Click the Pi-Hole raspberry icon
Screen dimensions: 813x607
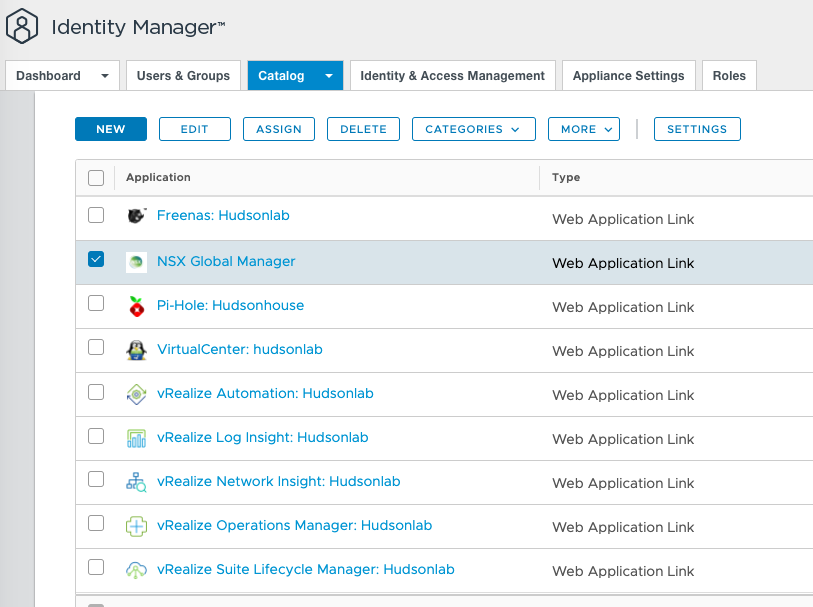click(136, 306)
